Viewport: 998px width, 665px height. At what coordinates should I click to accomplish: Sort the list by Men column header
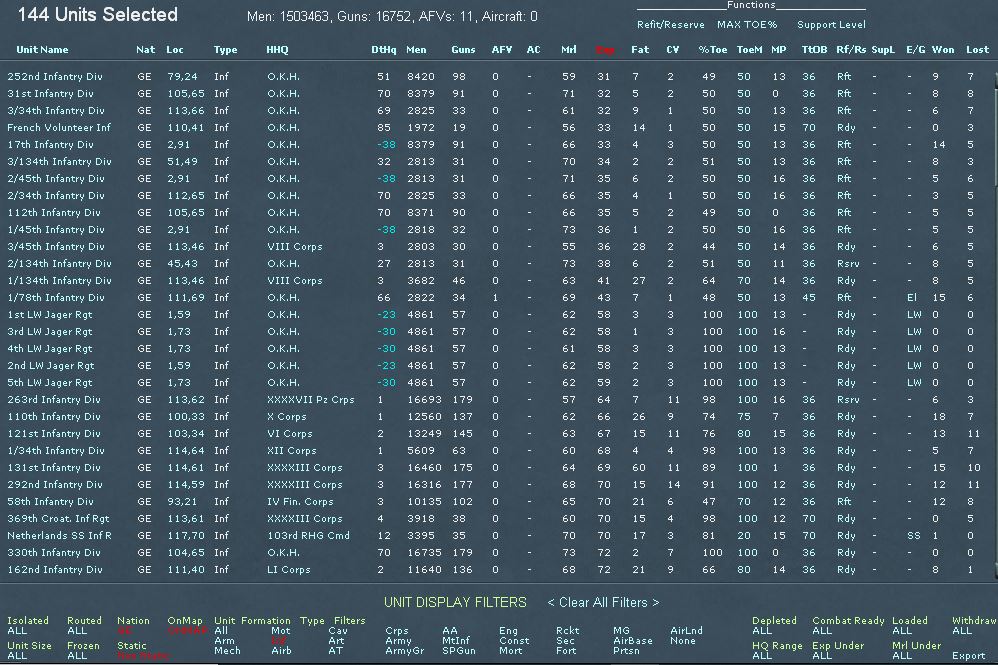pos(416,50)
